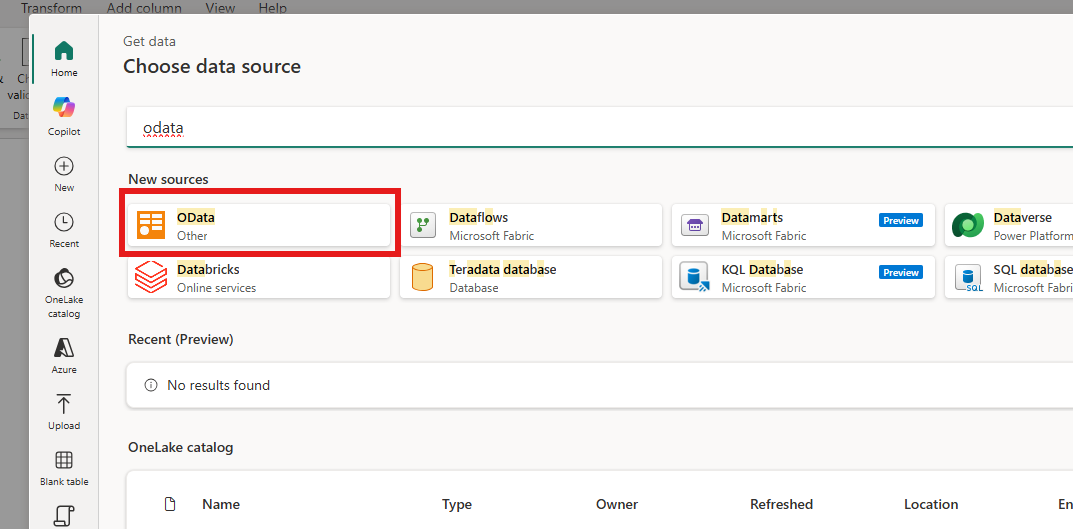Click the Choose data source title

coord(212,66)
